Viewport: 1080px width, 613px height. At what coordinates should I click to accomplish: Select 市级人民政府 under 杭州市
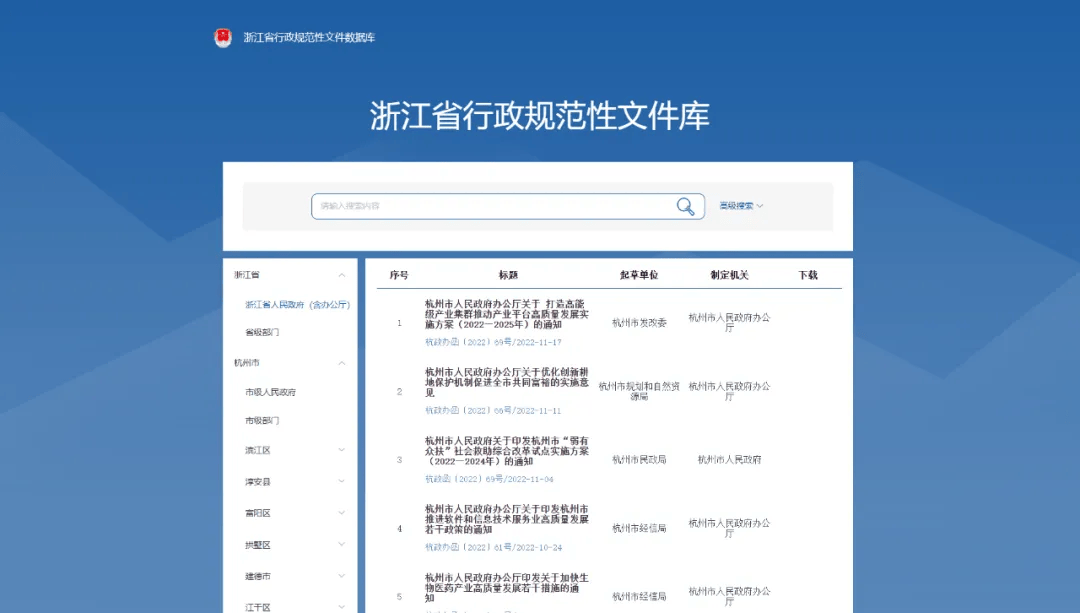270,392
